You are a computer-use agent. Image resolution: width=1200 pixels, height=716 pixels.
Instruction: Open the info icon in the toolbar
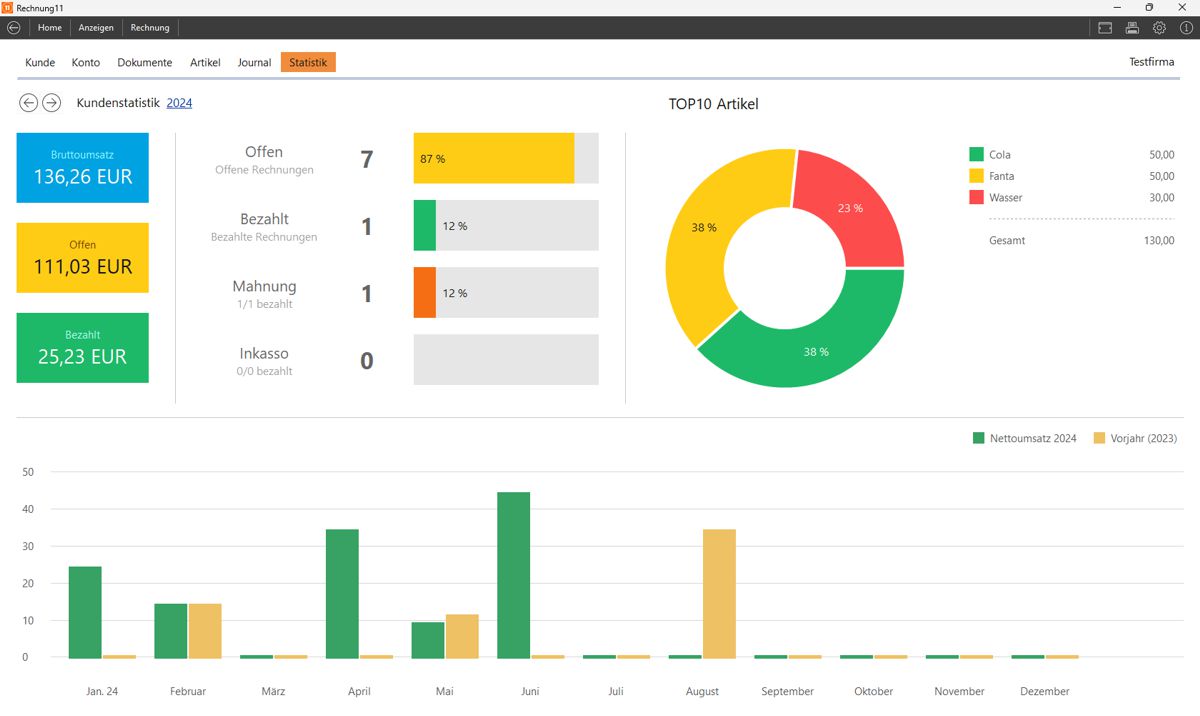[1186, 28]
